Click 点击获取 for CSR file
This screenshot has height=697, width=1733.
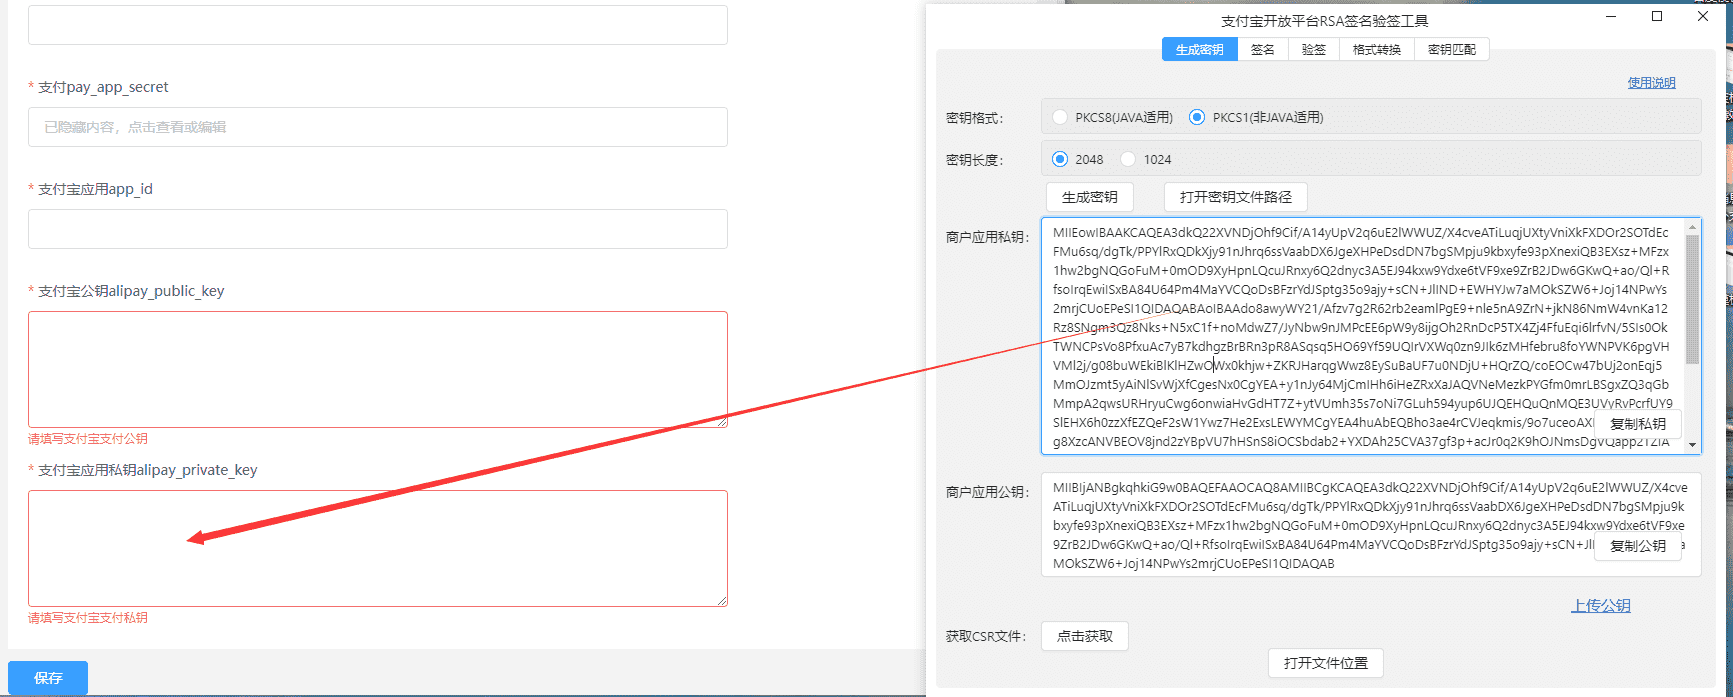coord(1085,636)
